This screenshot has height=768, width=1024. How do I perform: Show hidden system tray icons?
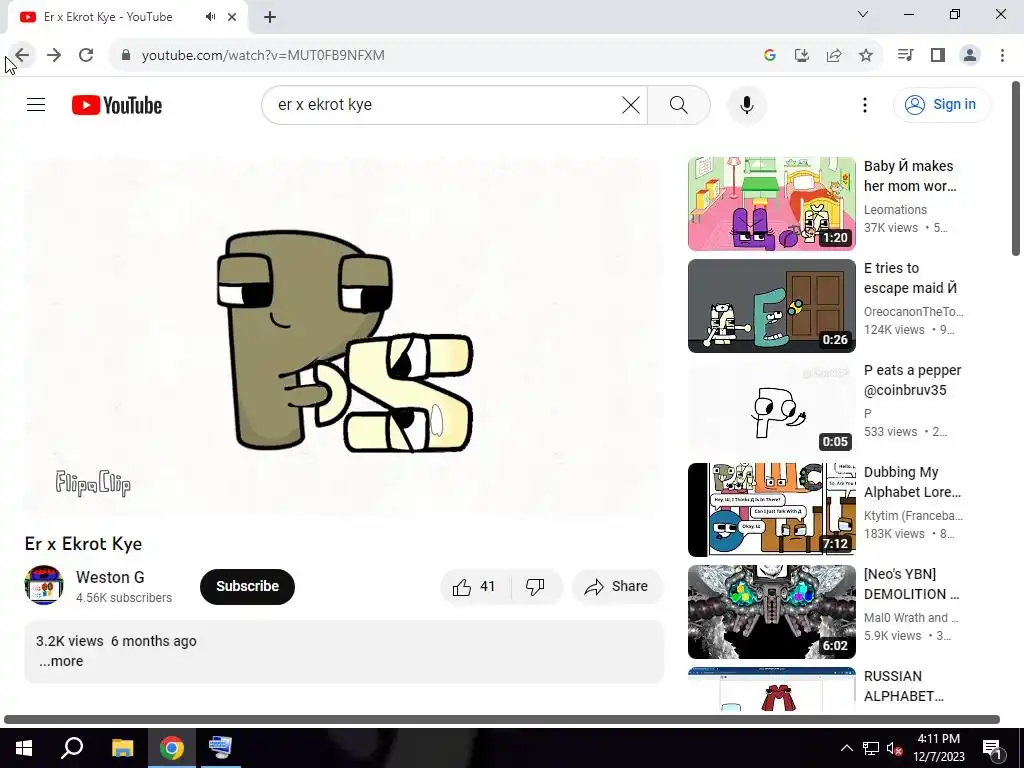tap(846, 748)
